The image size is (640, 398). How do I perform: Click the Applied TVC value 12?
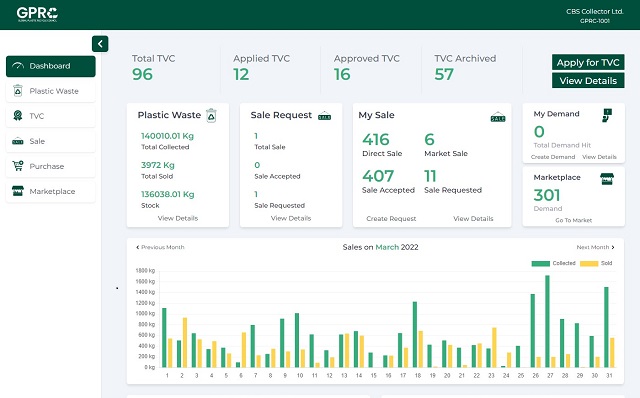point(241,74)
